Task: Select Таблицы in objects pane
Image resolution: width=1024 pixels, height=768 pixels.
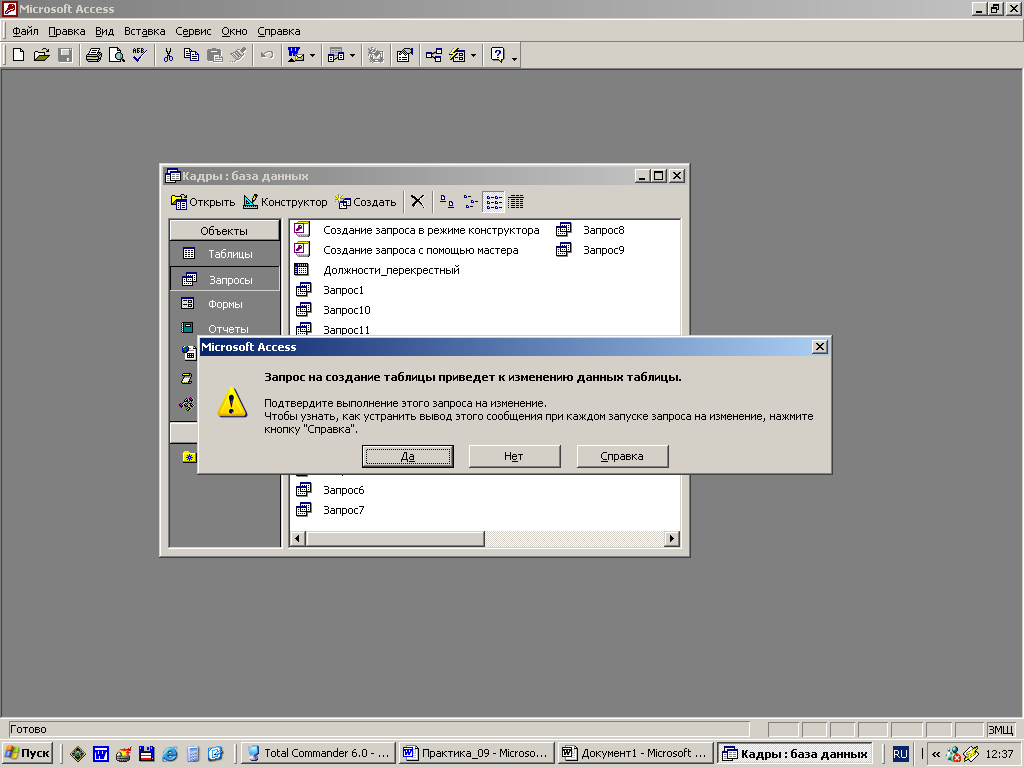Action: tap(224, 254)
